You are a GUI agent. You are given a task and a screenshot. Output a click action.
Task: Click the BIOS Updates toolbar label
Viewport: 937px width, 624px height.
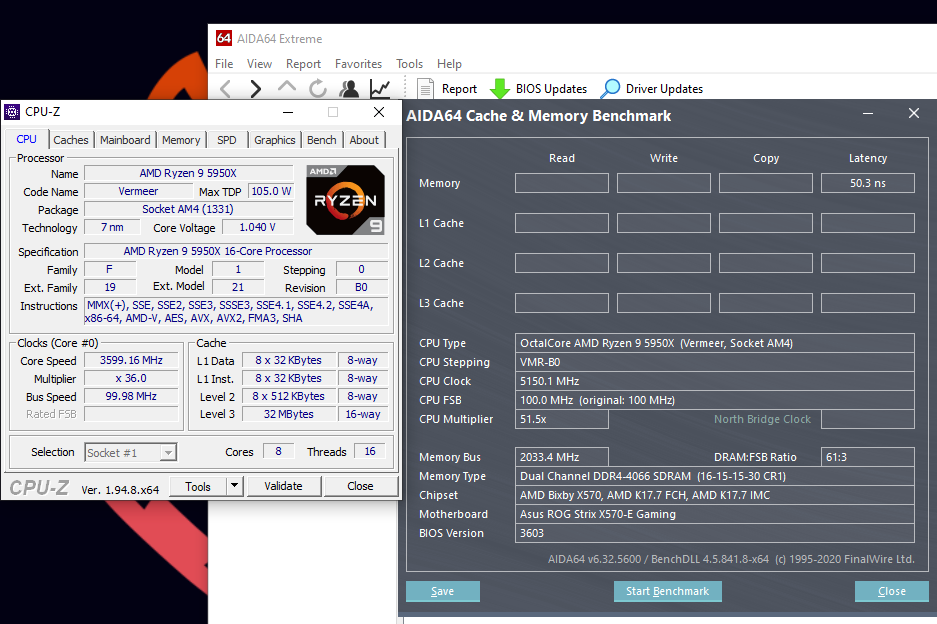[x=551, y=89]
